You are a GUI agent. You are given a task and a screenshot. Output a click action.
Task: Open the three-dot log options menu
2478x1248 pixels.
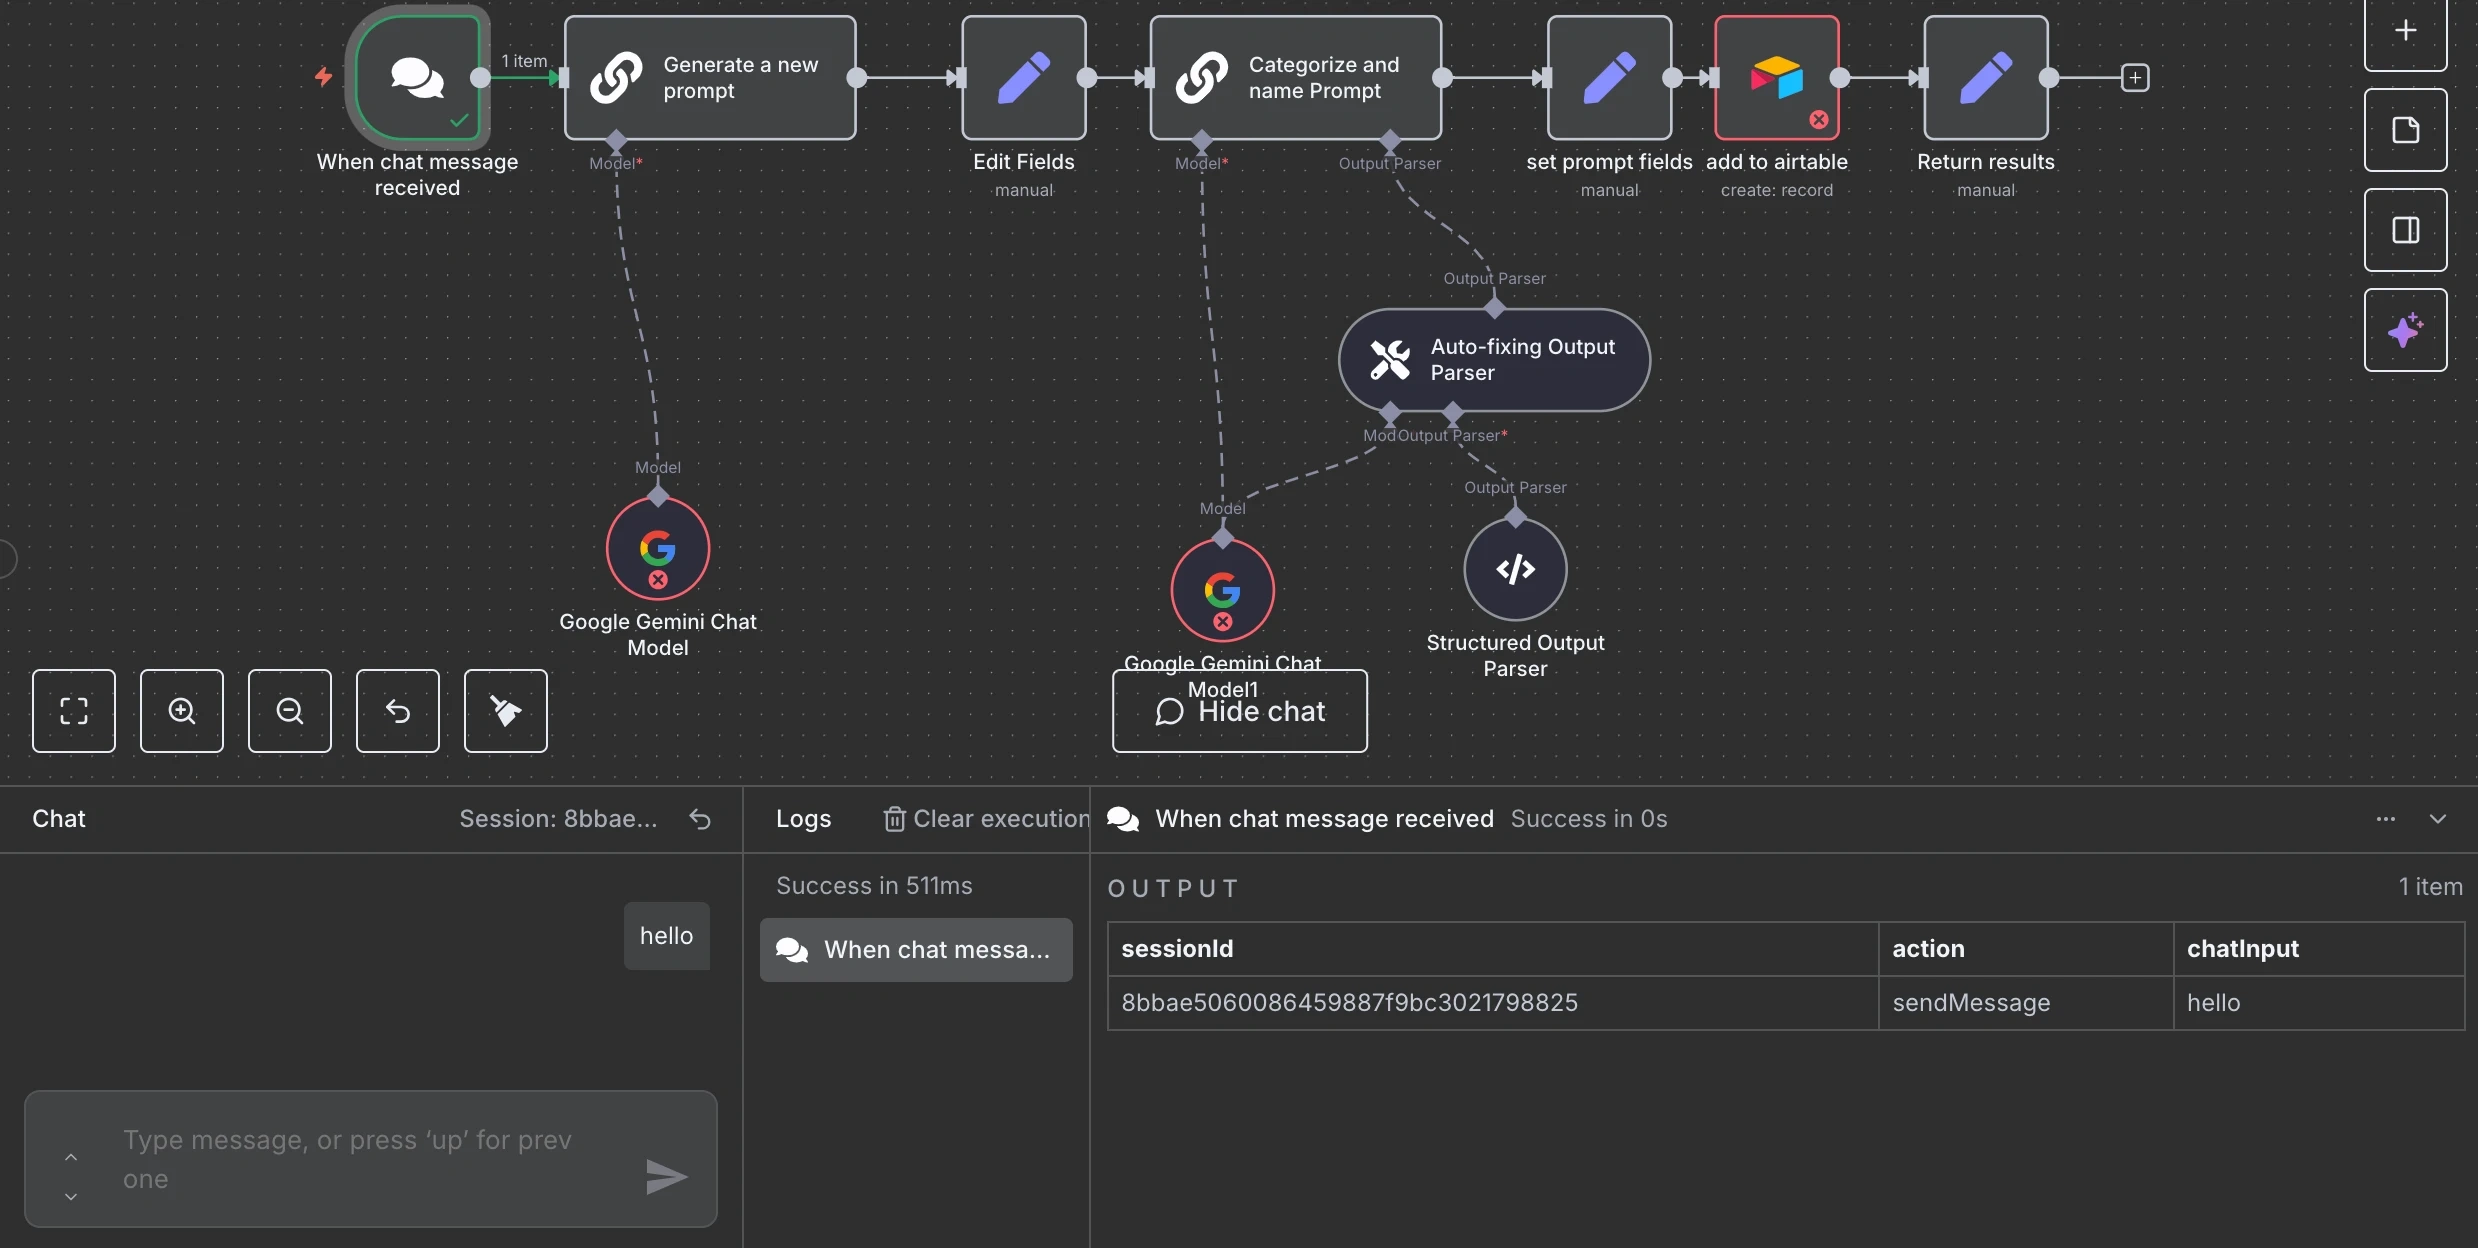pos(2386,819)
